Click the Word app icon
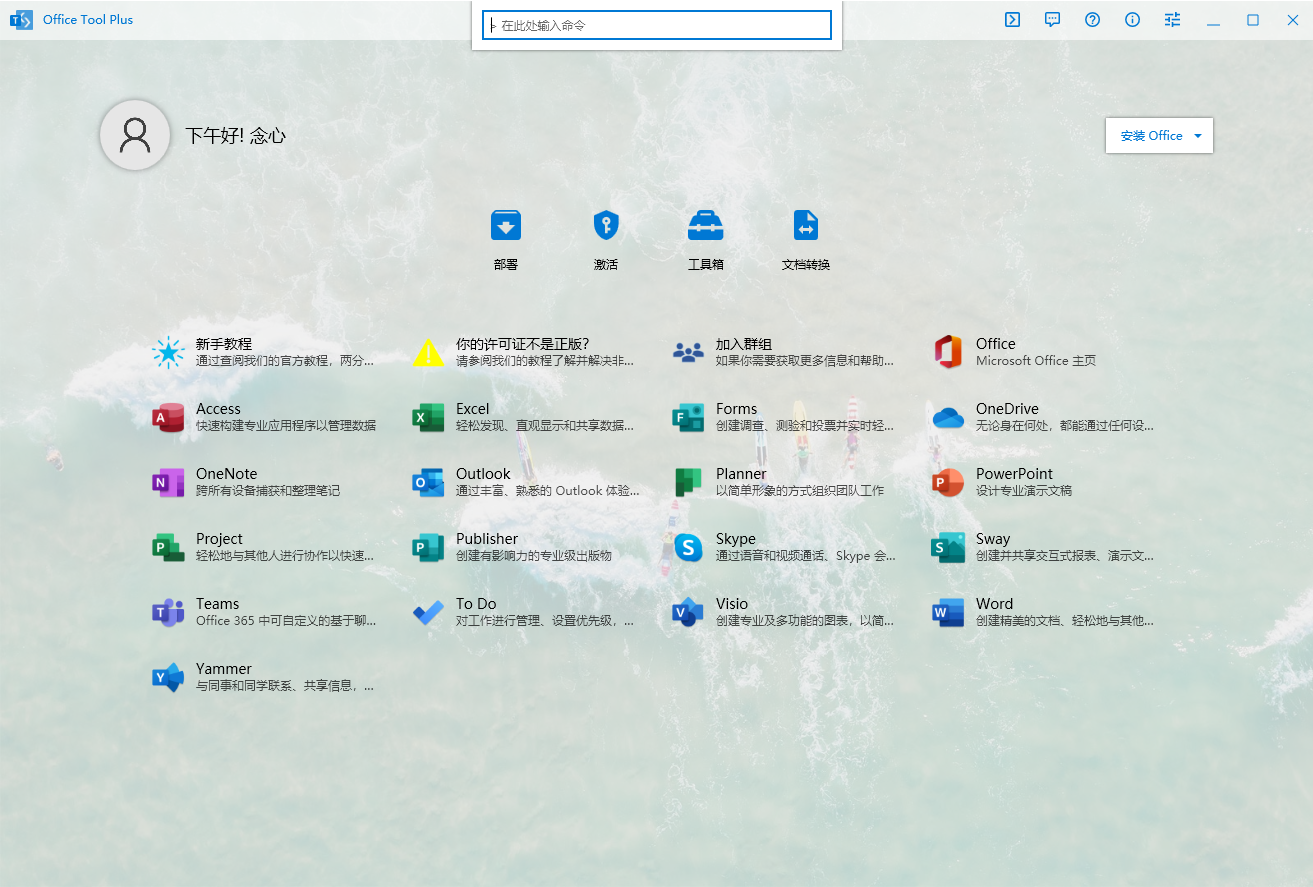 pos(947,612)
